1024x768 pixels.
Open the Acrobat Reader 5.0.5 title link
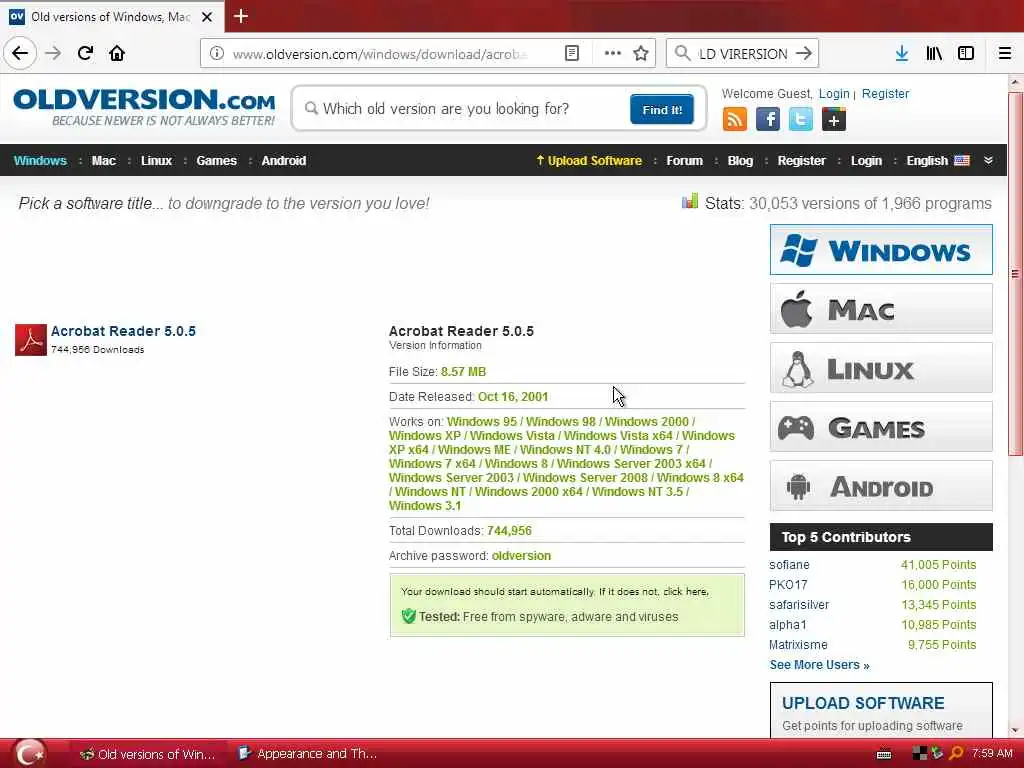point(123,331)
